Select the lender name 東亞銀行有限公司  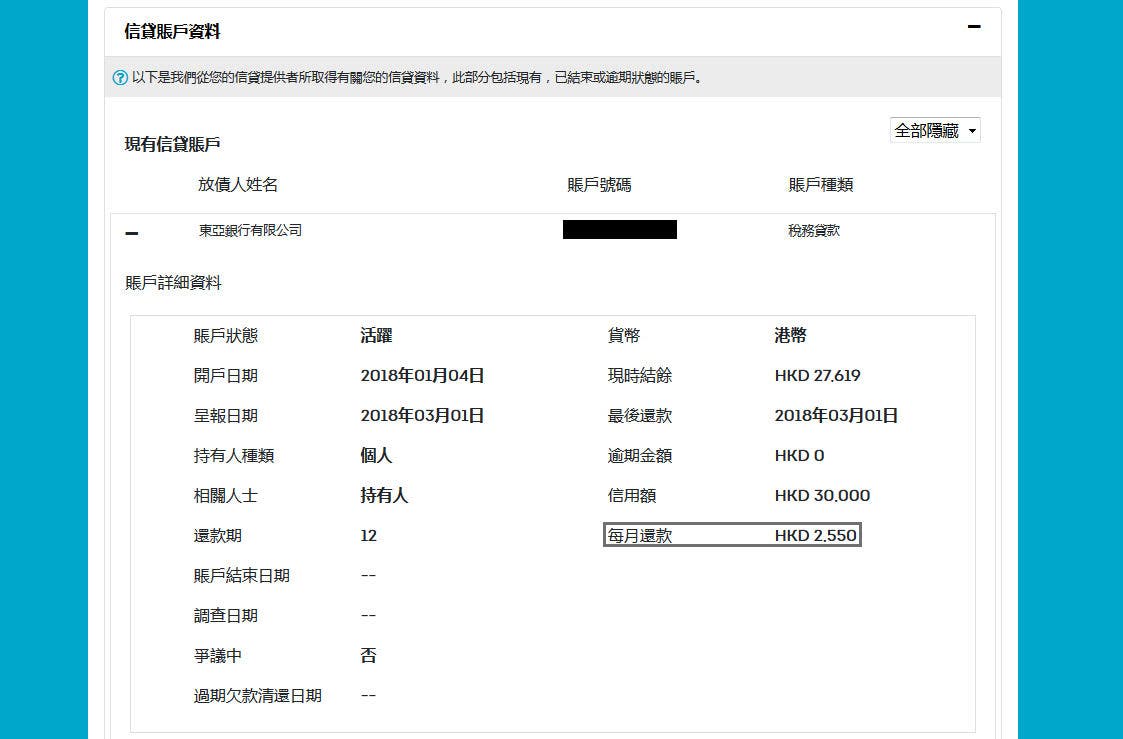[x=251, y=231]
